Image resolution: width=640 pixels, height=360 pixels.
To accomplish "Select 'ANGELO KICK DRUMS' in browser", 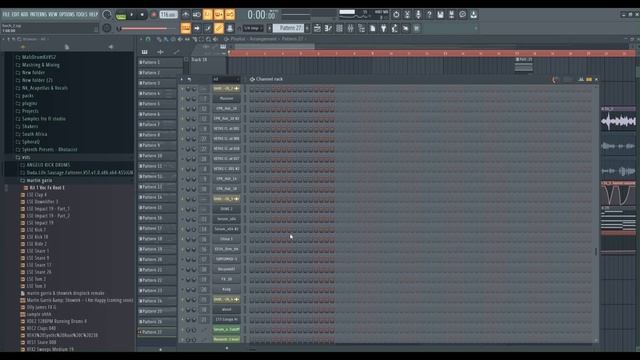I will pos(48,165).
